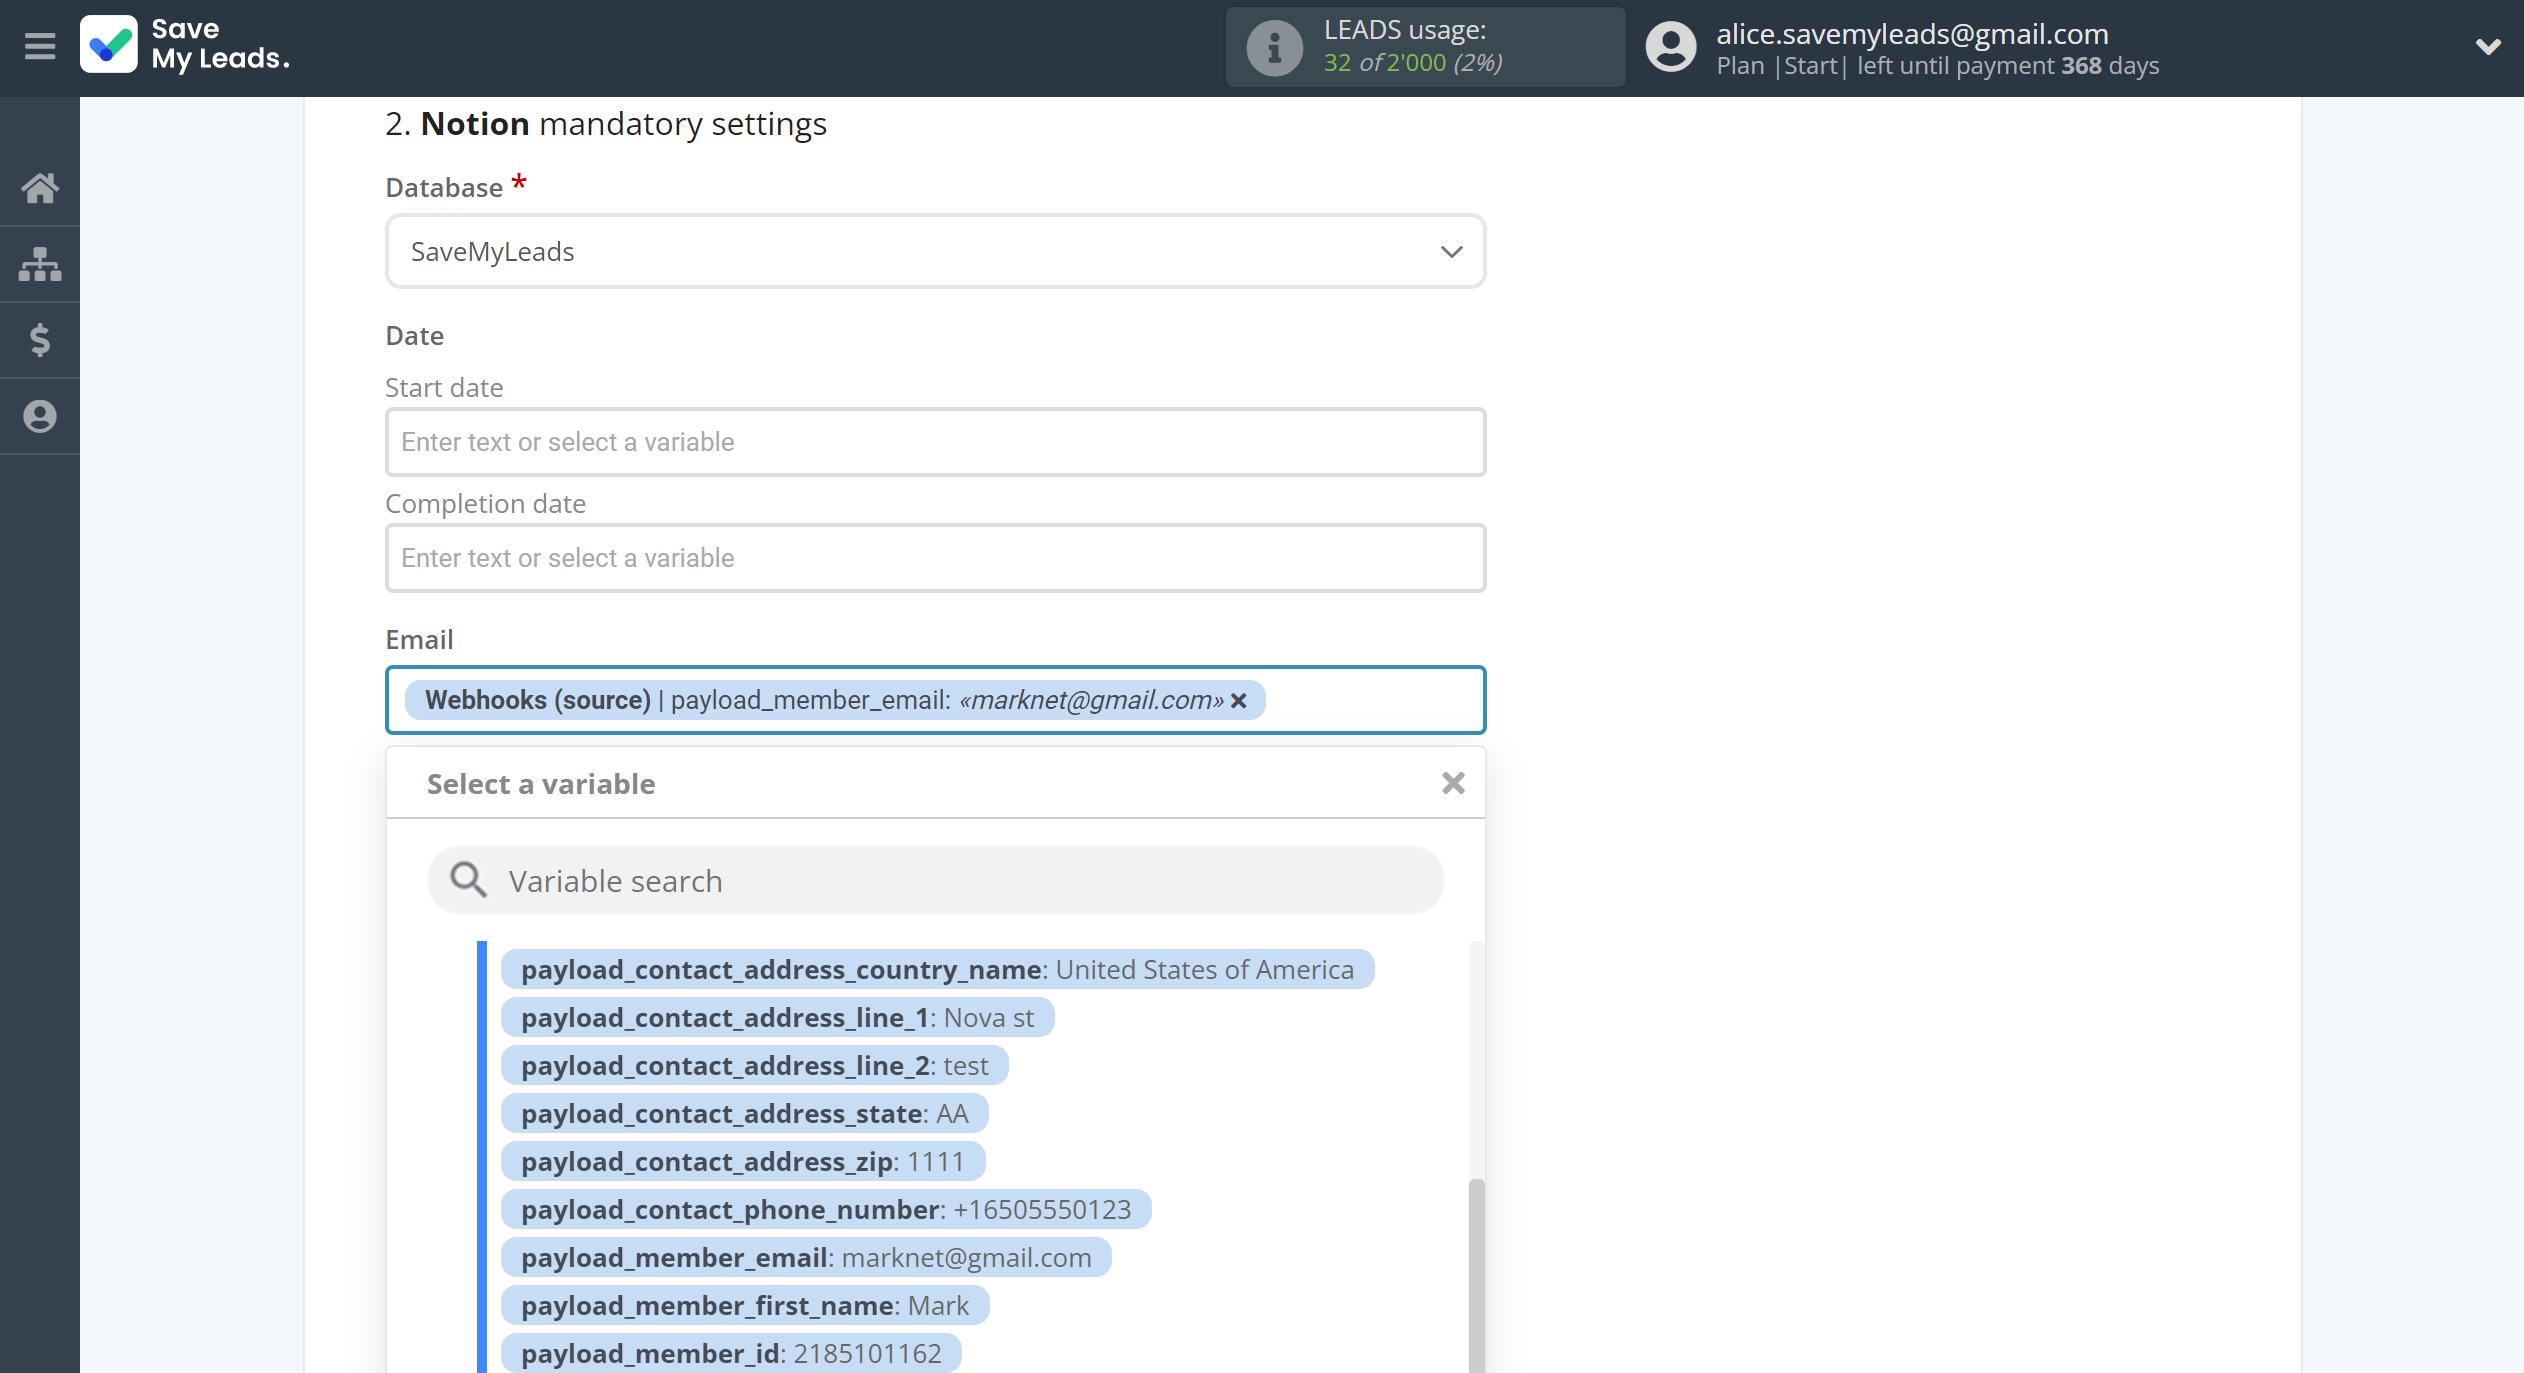Image resolution: width=2524 pixels, height=1373 pixels.
Task: Close the Select a variable panel
Action: [1453, 783]
